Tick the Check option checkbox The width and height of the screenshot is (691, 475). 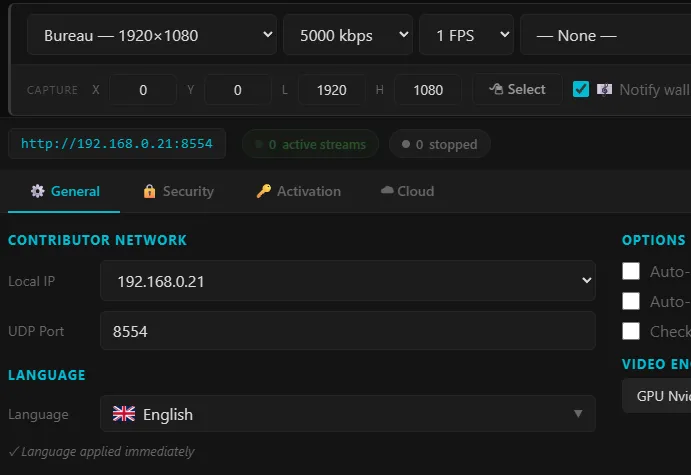pos(631,331)
